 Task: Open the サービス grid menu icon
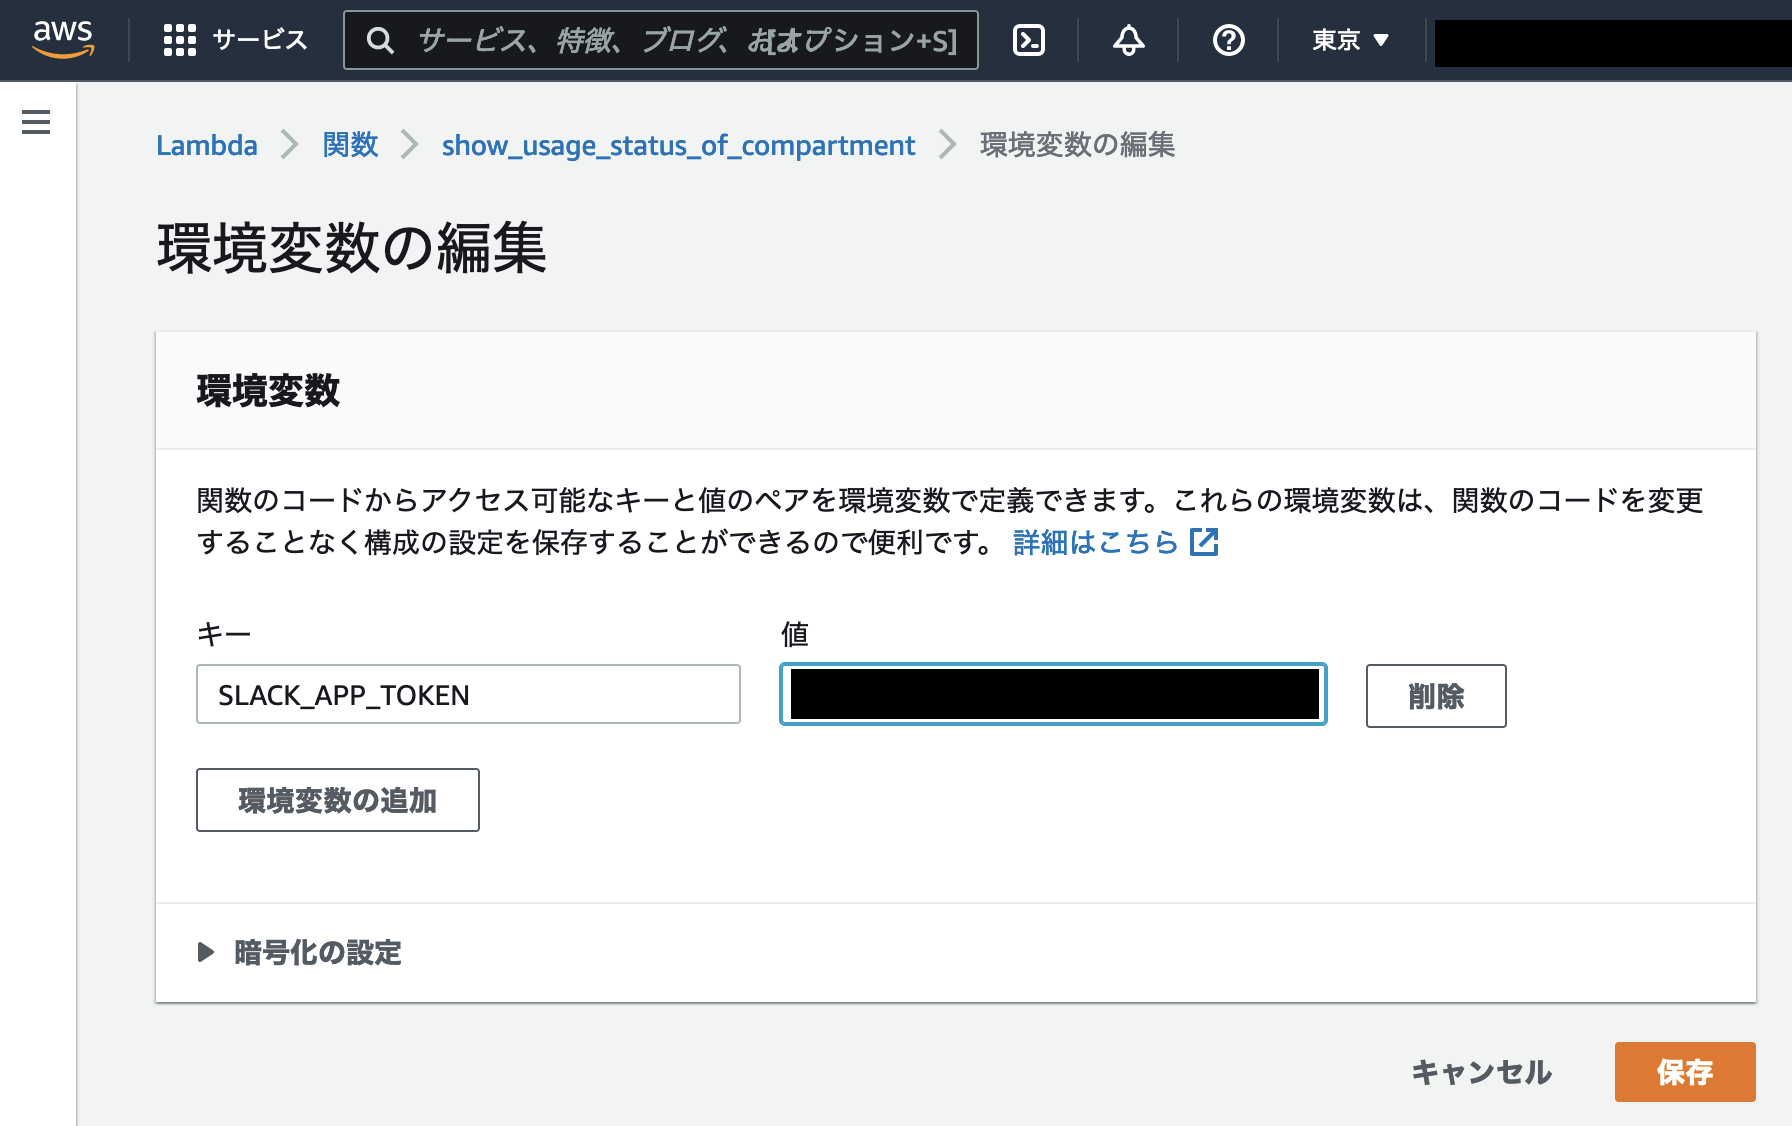180,40
